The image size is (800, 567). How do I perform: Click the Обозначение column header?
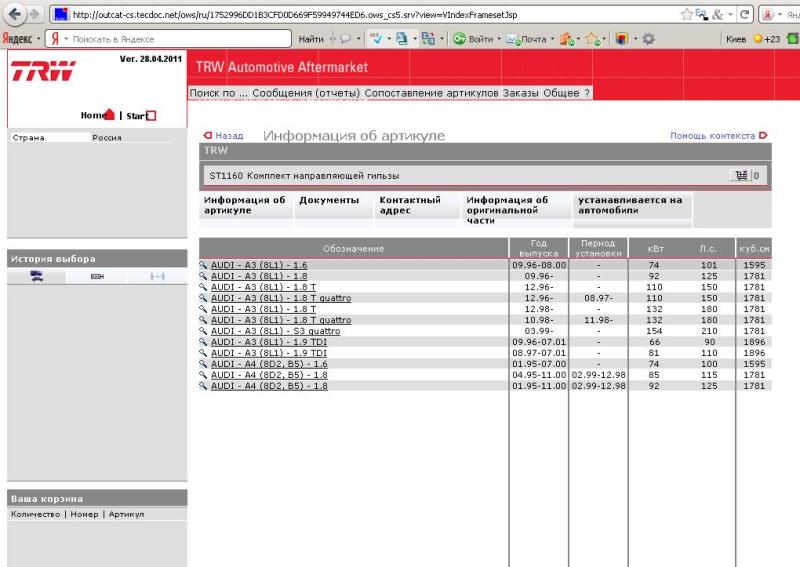pos(354,249)
